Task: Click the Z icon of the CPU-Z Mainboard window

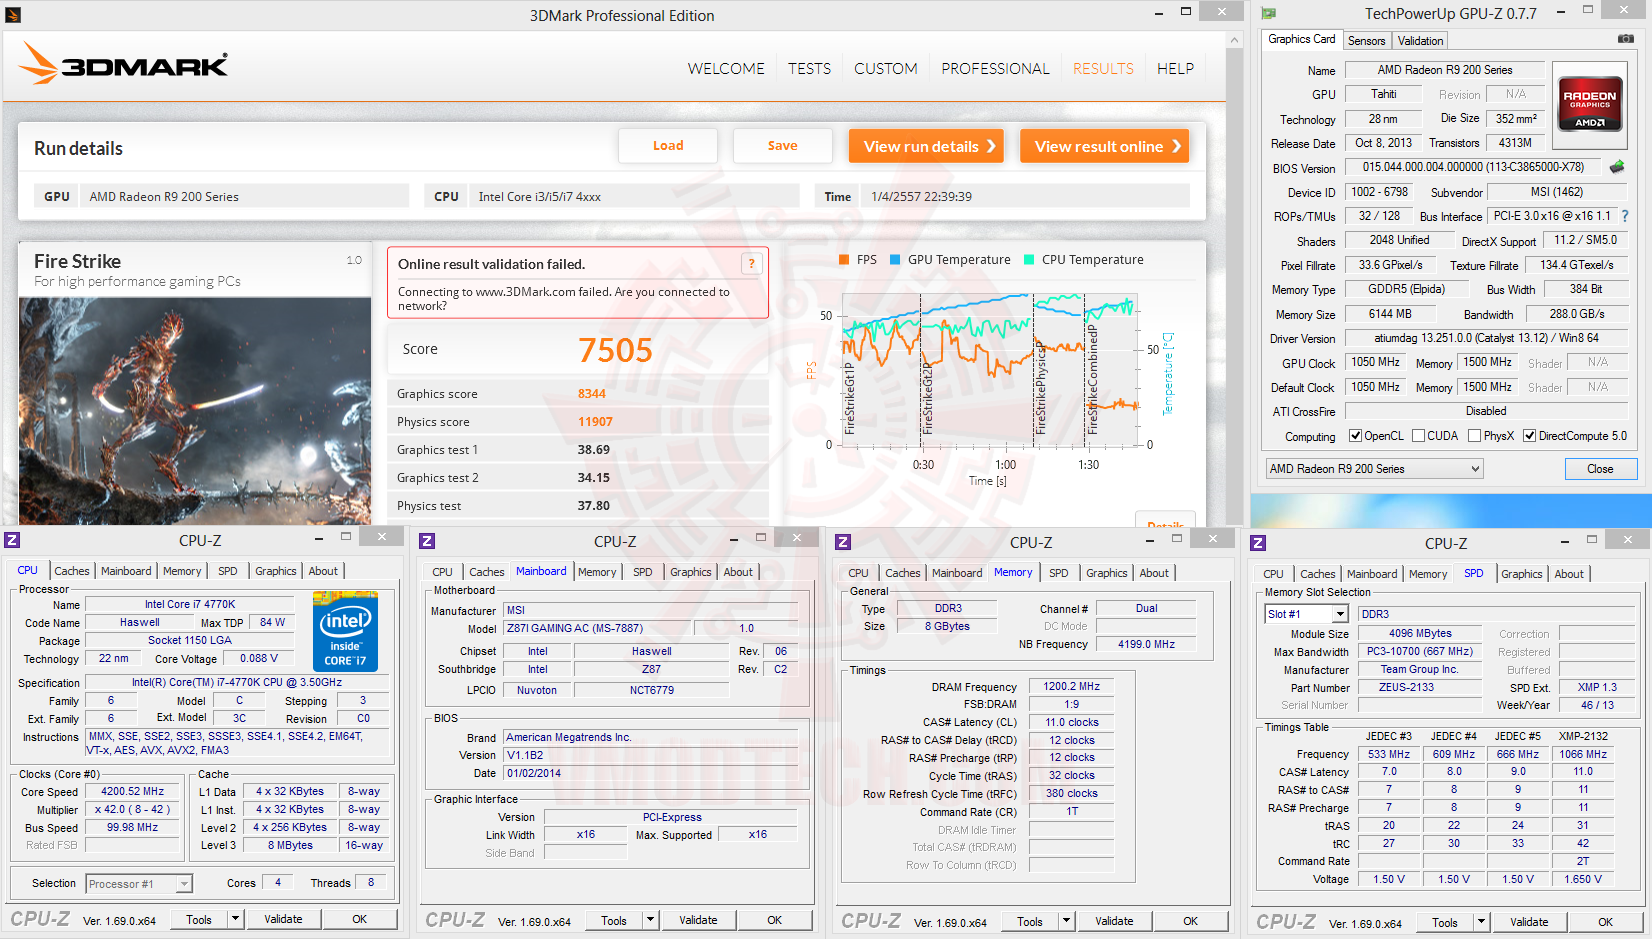Action: point(427,541)
